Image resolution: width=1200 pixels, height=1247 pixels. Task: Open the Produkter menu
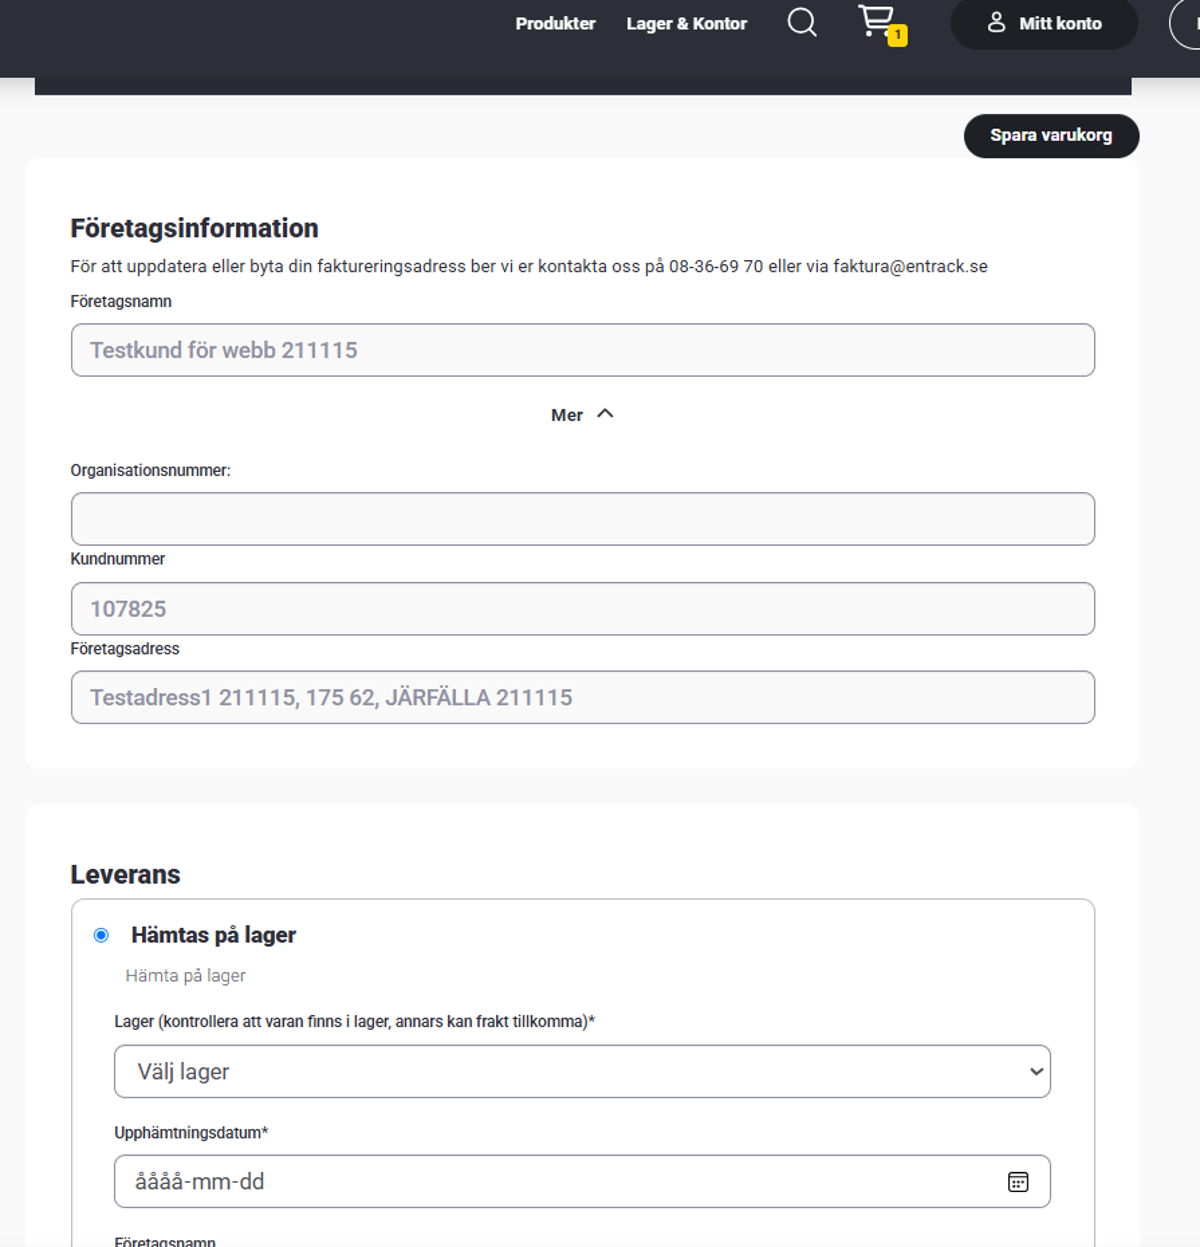(x=555, y=23)
